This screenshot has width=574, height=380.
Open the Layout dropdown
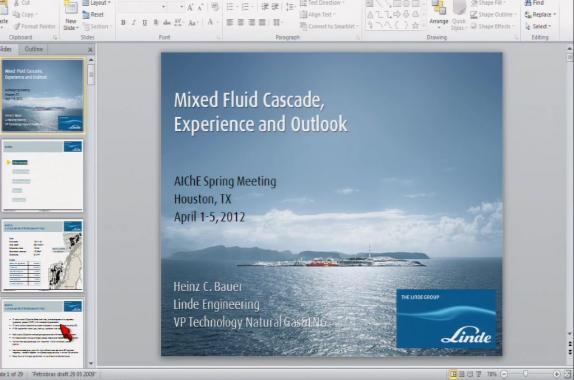tap(97, 3)
